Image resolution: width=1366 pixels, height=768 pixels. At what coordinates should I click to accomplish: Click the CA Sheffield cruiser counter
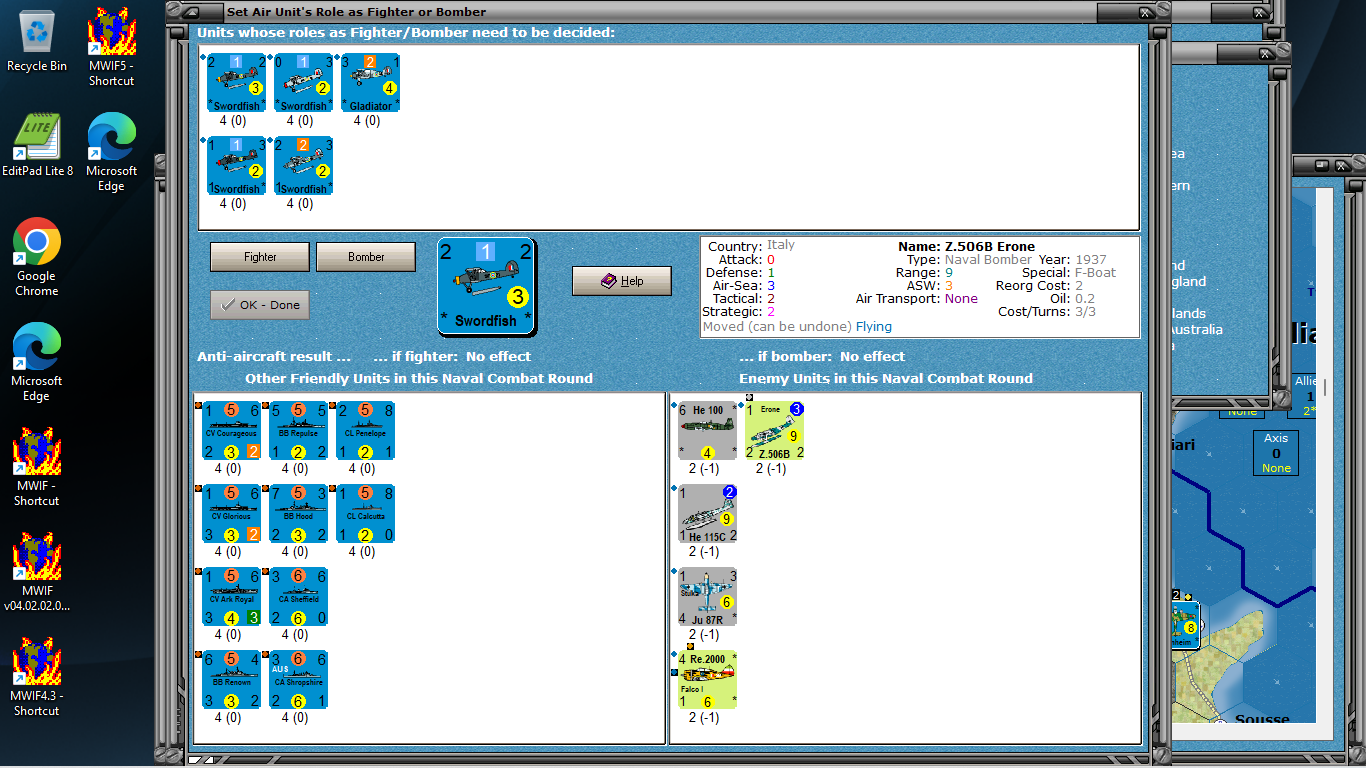click(298, 596)
